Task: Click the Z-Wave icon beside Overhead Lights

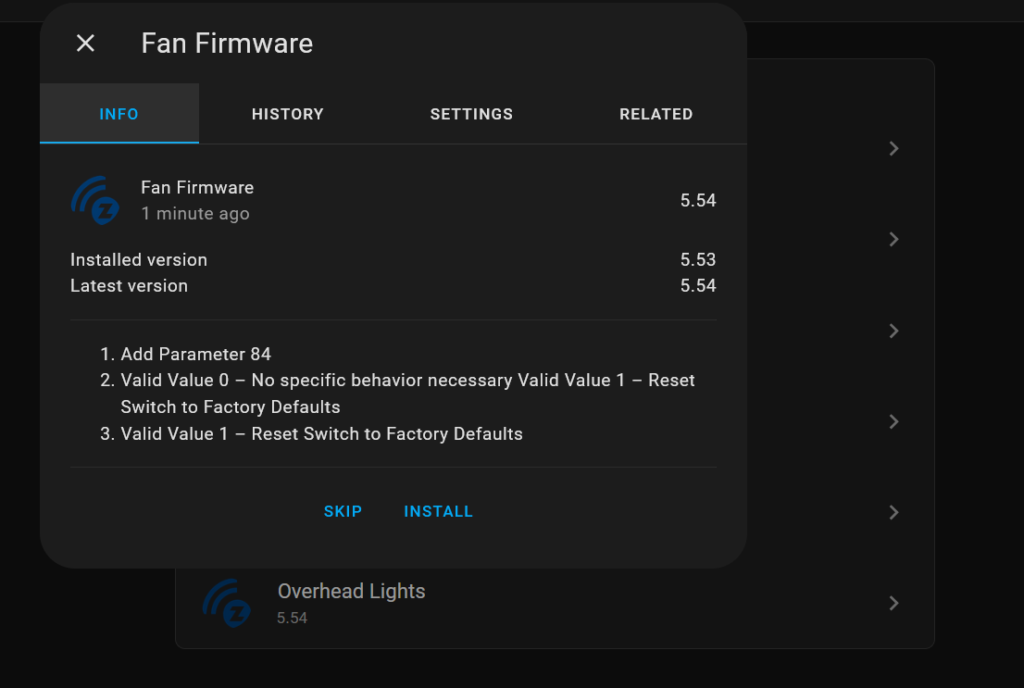Action: (x=227, y=603)
